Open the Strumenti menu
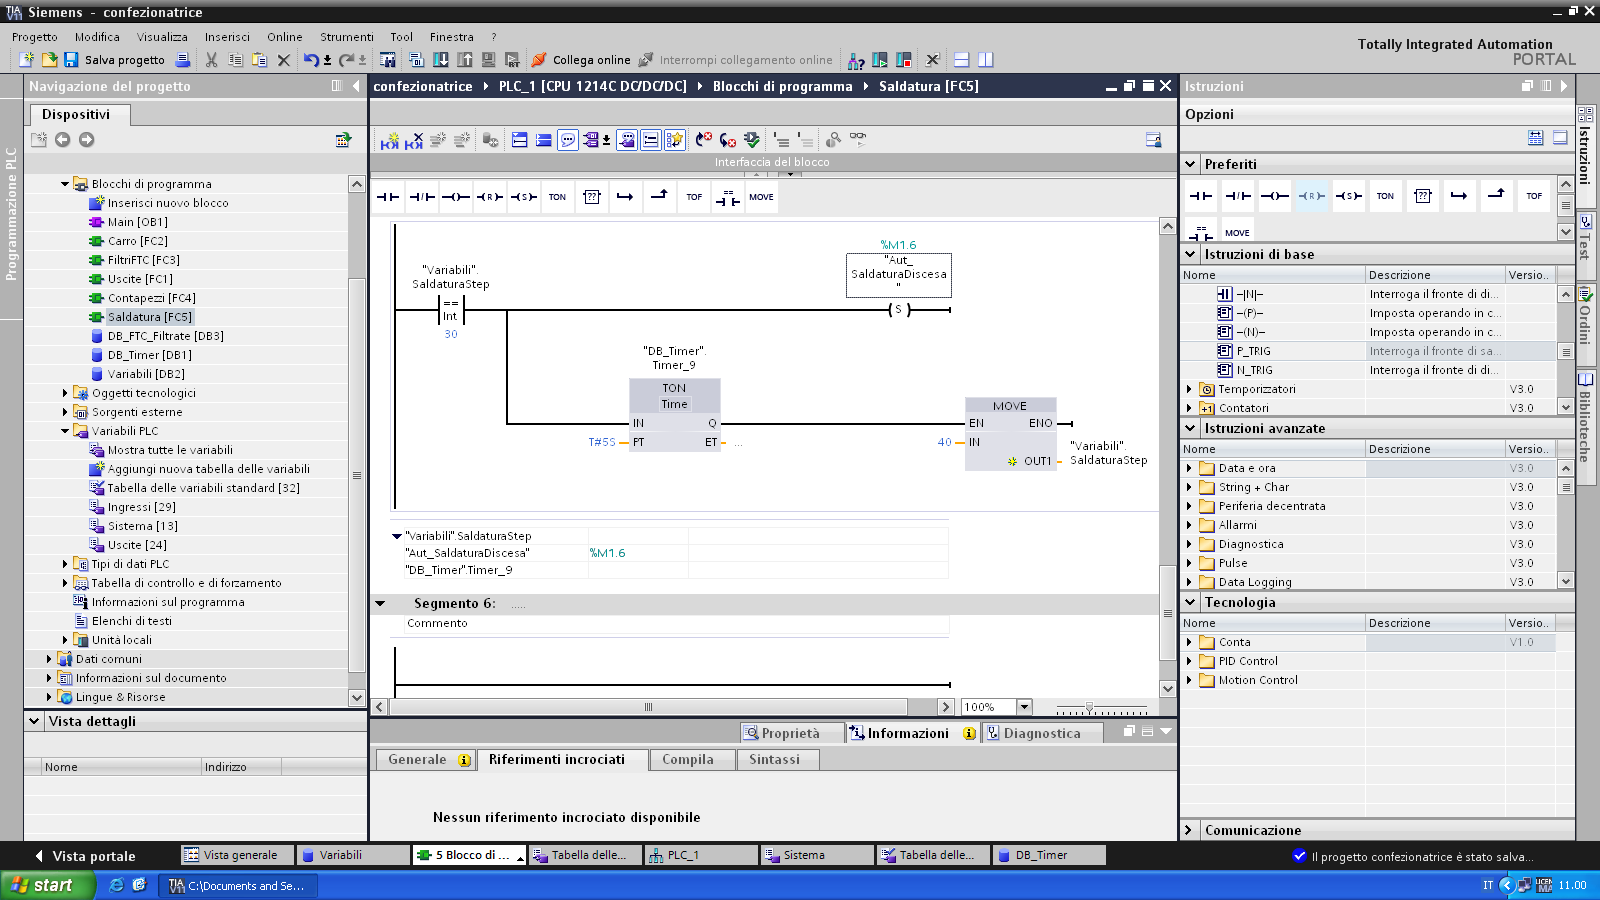 point(346,37)
